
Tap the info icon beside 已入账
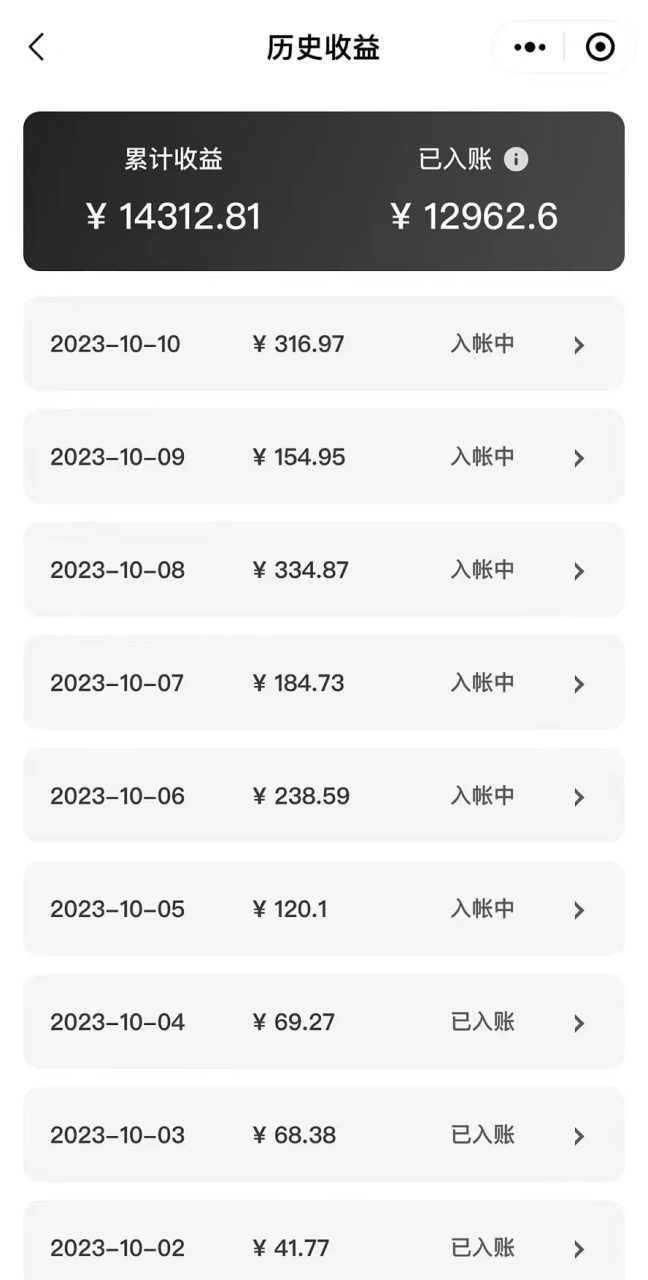pyautogui.click(x=516, y=159)
